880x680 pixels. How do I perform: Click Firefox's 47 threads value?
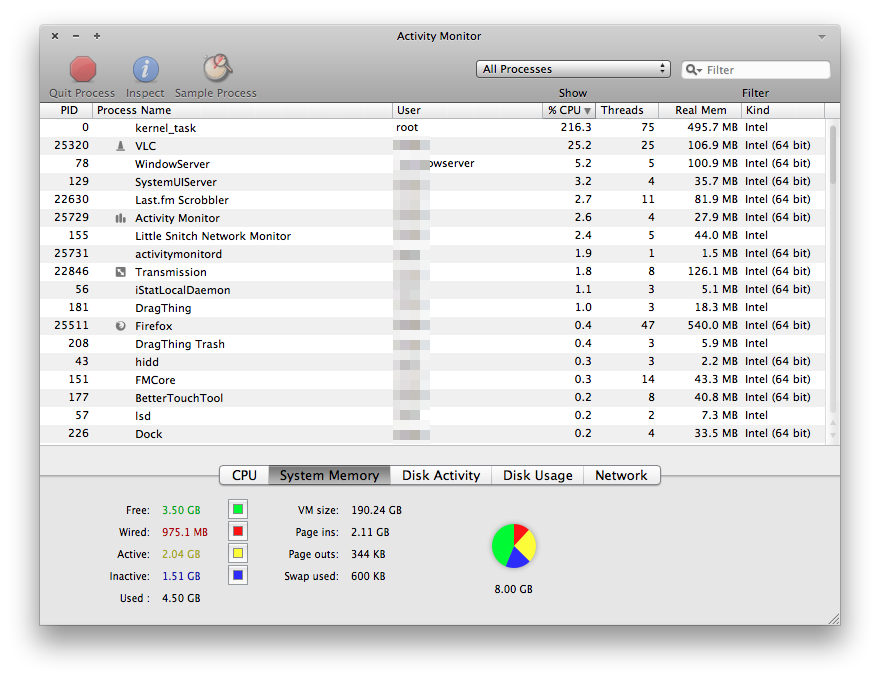point(648,325)
